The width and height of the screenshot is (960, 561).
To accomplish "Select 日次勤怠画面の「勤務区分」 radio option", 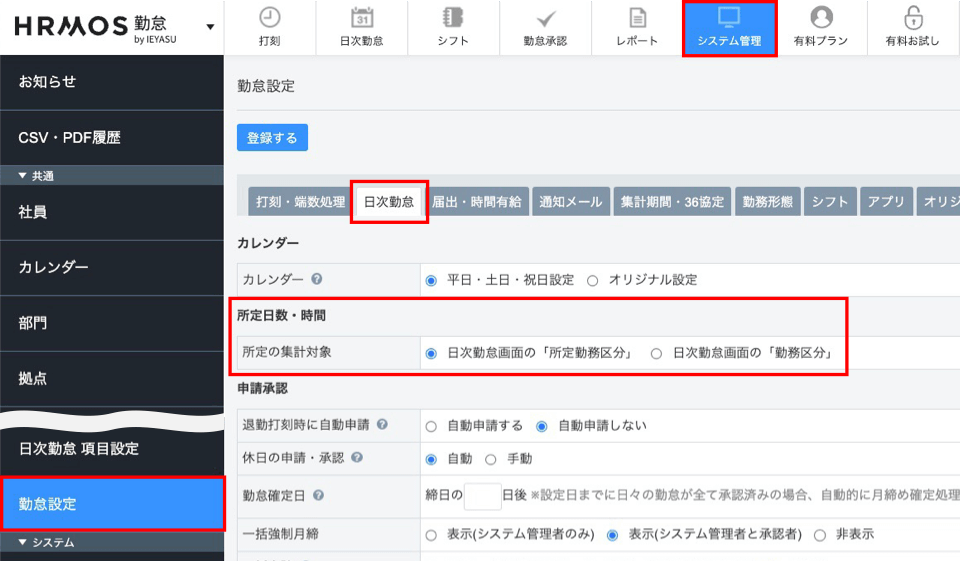I will (657, 353).
